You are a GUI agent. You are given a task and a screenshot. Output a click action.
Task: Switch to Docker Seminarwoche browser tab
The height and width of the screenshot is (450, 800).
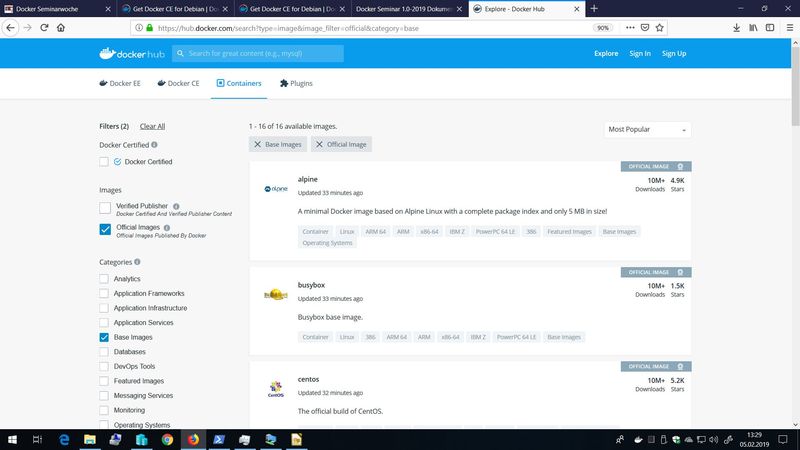click(58, 9)
